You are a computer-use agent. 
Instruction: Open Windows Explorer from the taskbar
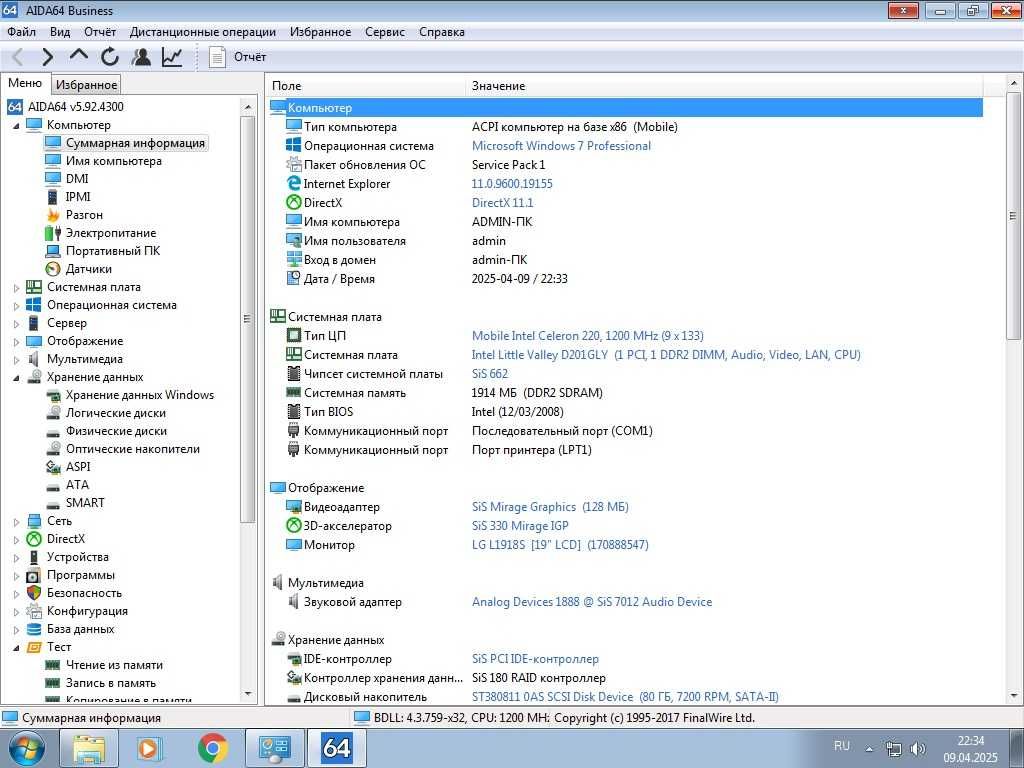[89, 748]
